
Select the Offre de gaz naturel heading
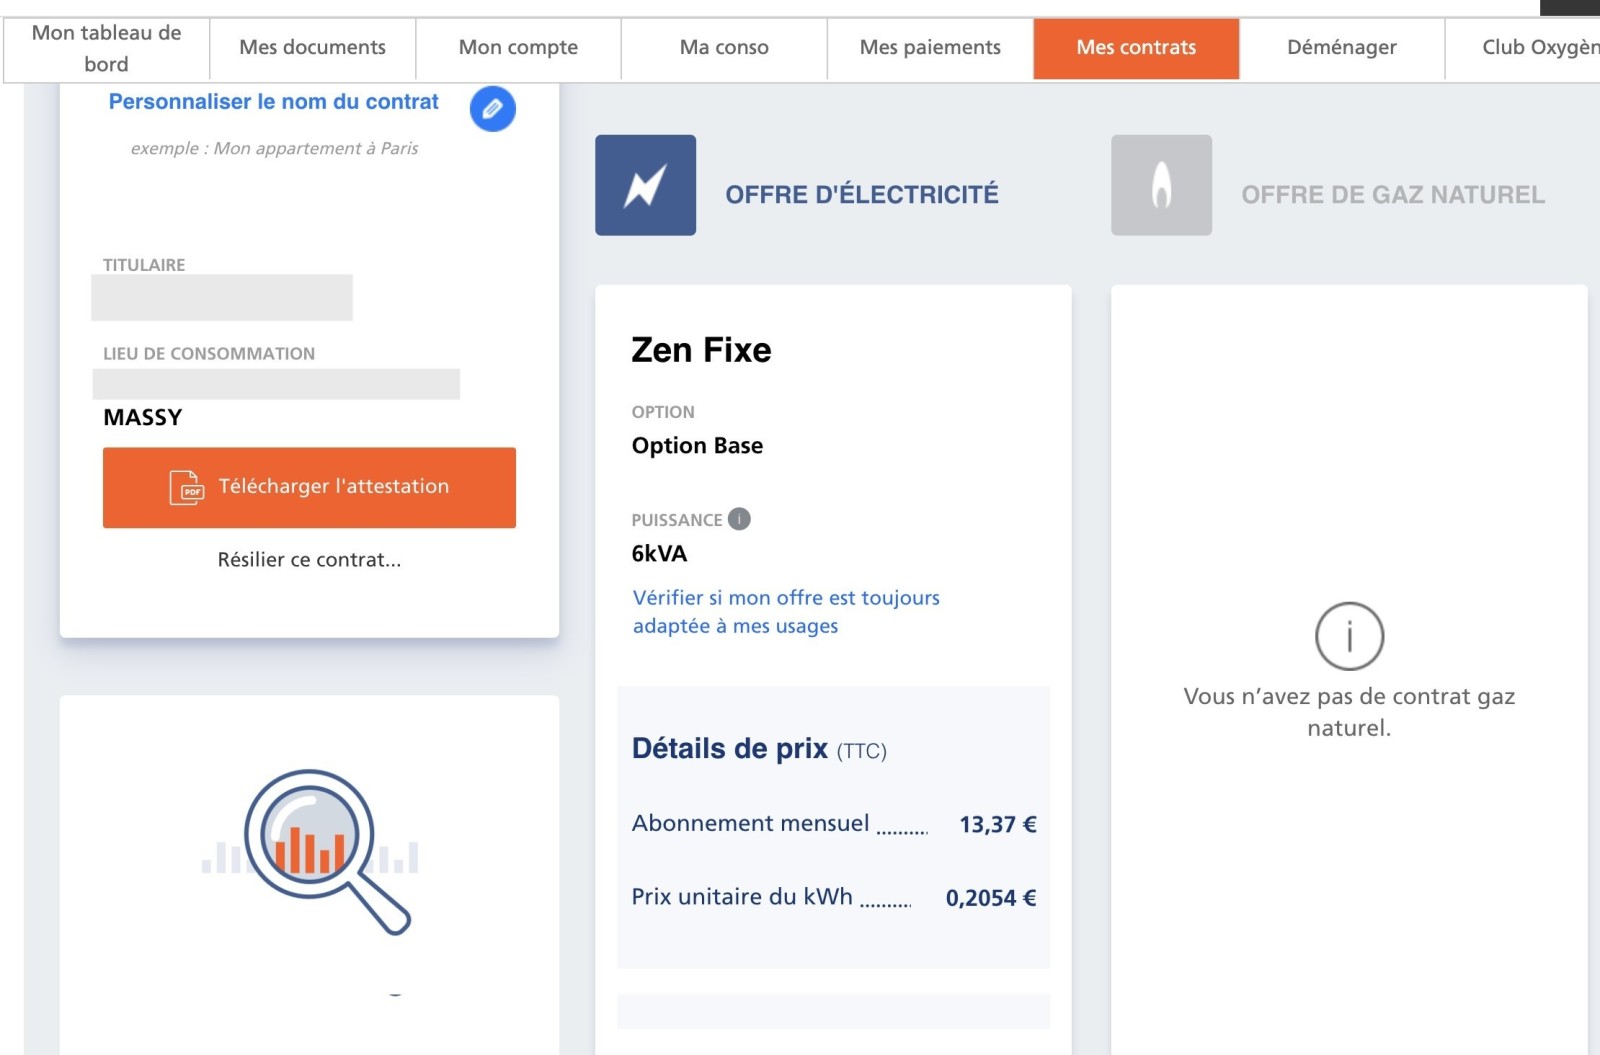coord(1393,194)
